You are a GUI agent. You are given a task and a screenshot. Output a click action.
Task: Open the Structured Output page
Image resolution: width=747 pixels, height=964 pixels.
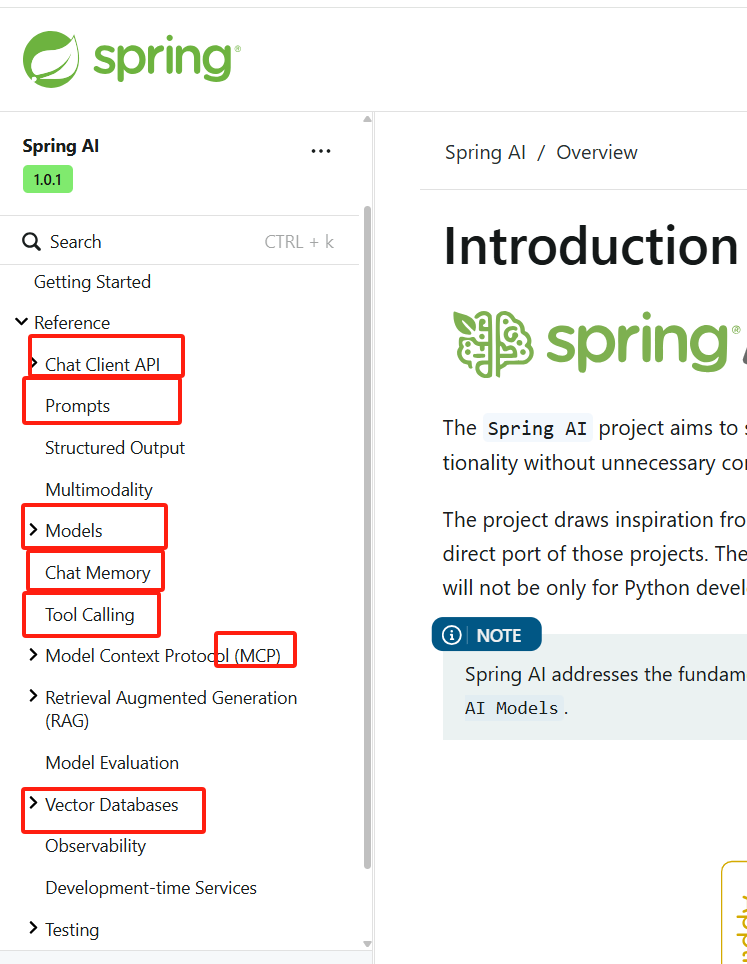click(115, 448)
